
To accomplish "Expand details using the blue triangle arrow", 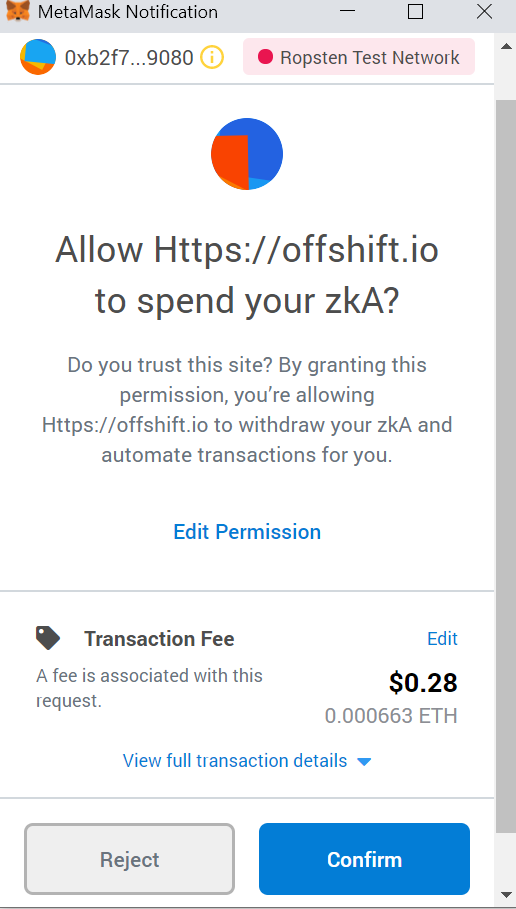I will [x=364, y=761].
